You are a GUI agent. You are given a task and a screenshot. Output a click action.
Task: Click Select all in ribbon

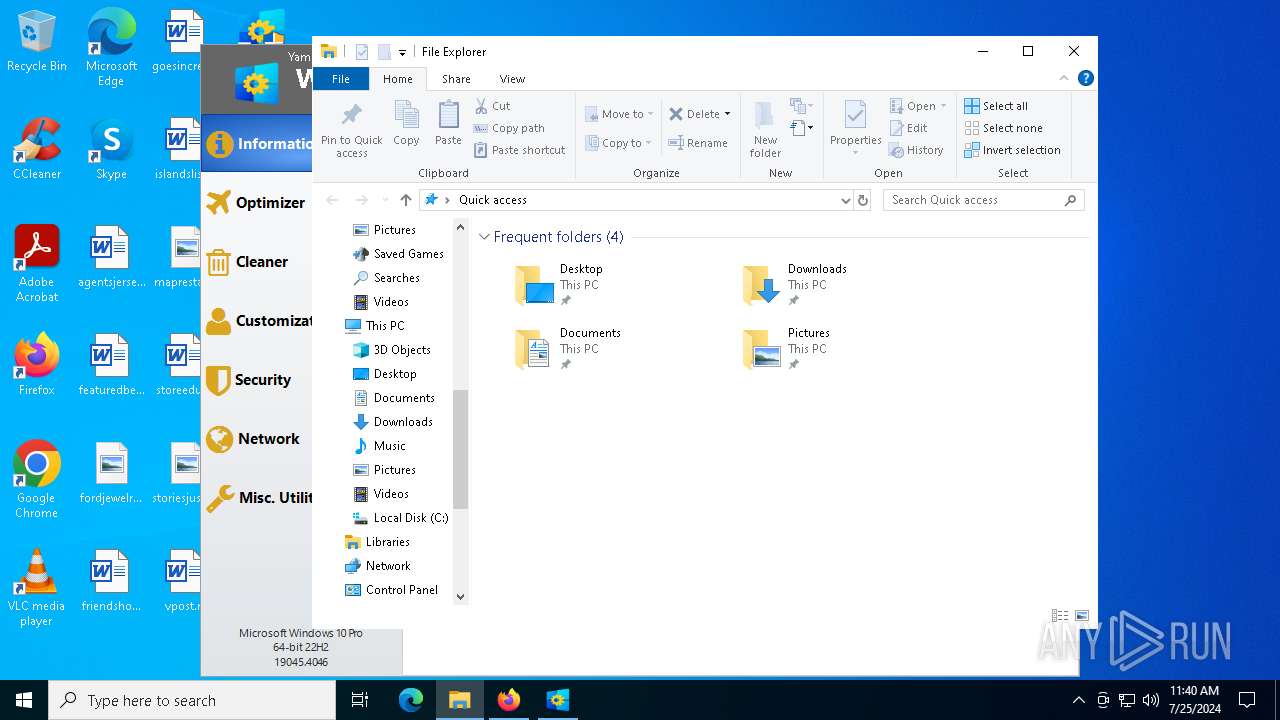pyautogui.click(x=996, y=106)
